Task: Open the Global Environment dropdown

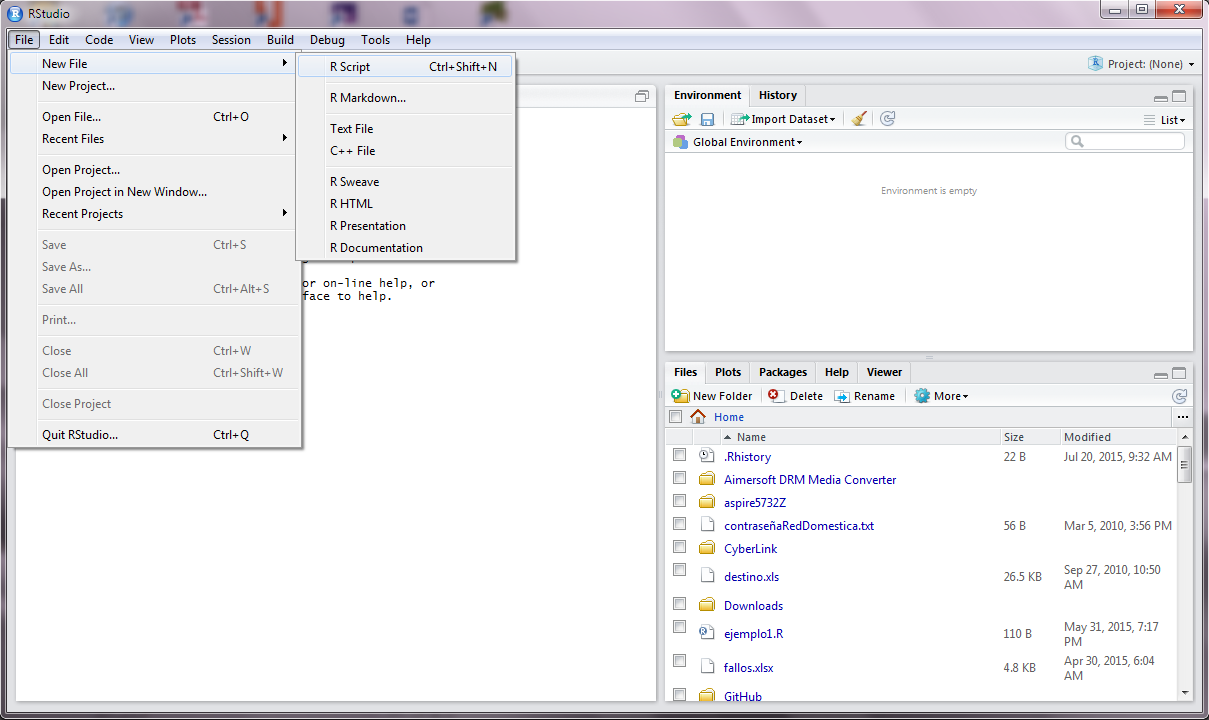Action: point(738,142)
